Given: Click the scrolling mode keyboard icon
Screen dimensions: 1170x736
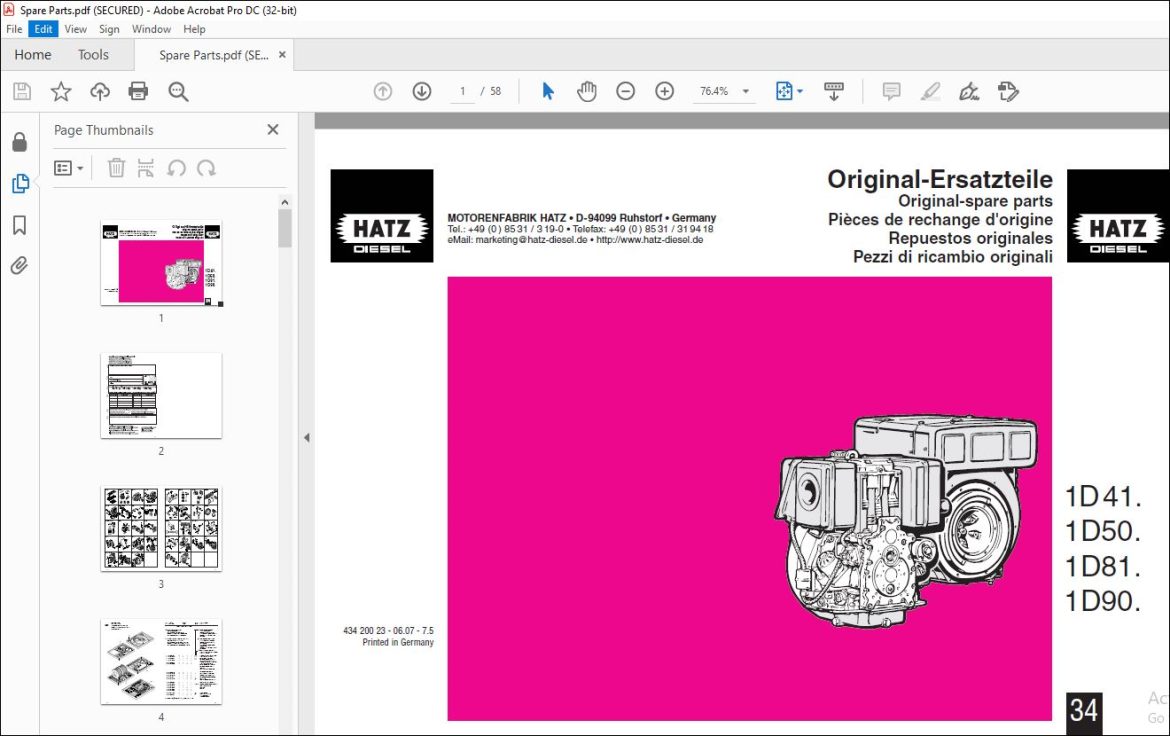Looking at the screenshot, I should (x=833, y=91).
